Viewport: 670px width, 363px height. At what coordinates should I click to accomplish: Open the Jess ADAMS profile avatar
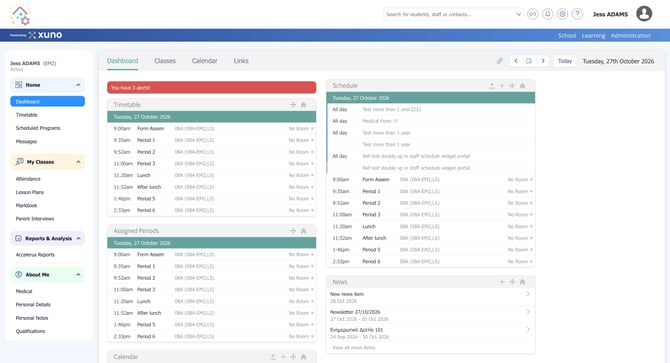[644, 14]
